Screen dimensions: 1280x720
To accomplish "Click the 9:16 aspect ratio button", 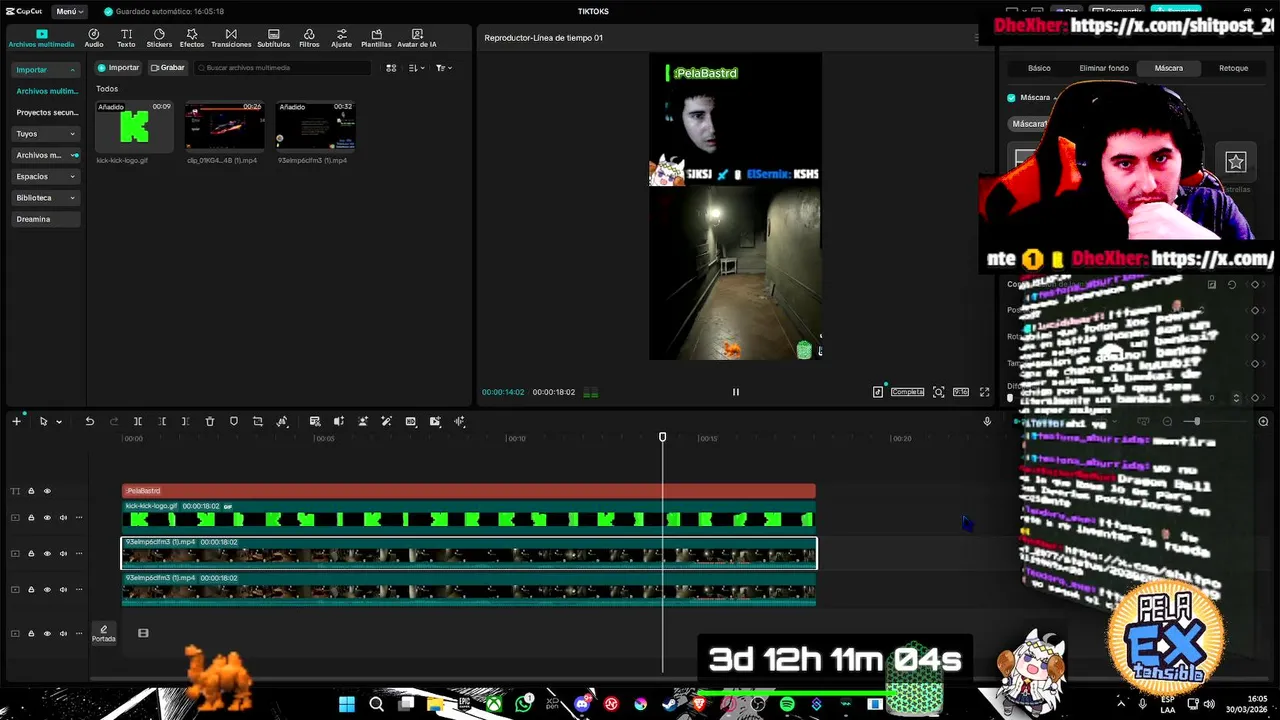I will (960, 392).
